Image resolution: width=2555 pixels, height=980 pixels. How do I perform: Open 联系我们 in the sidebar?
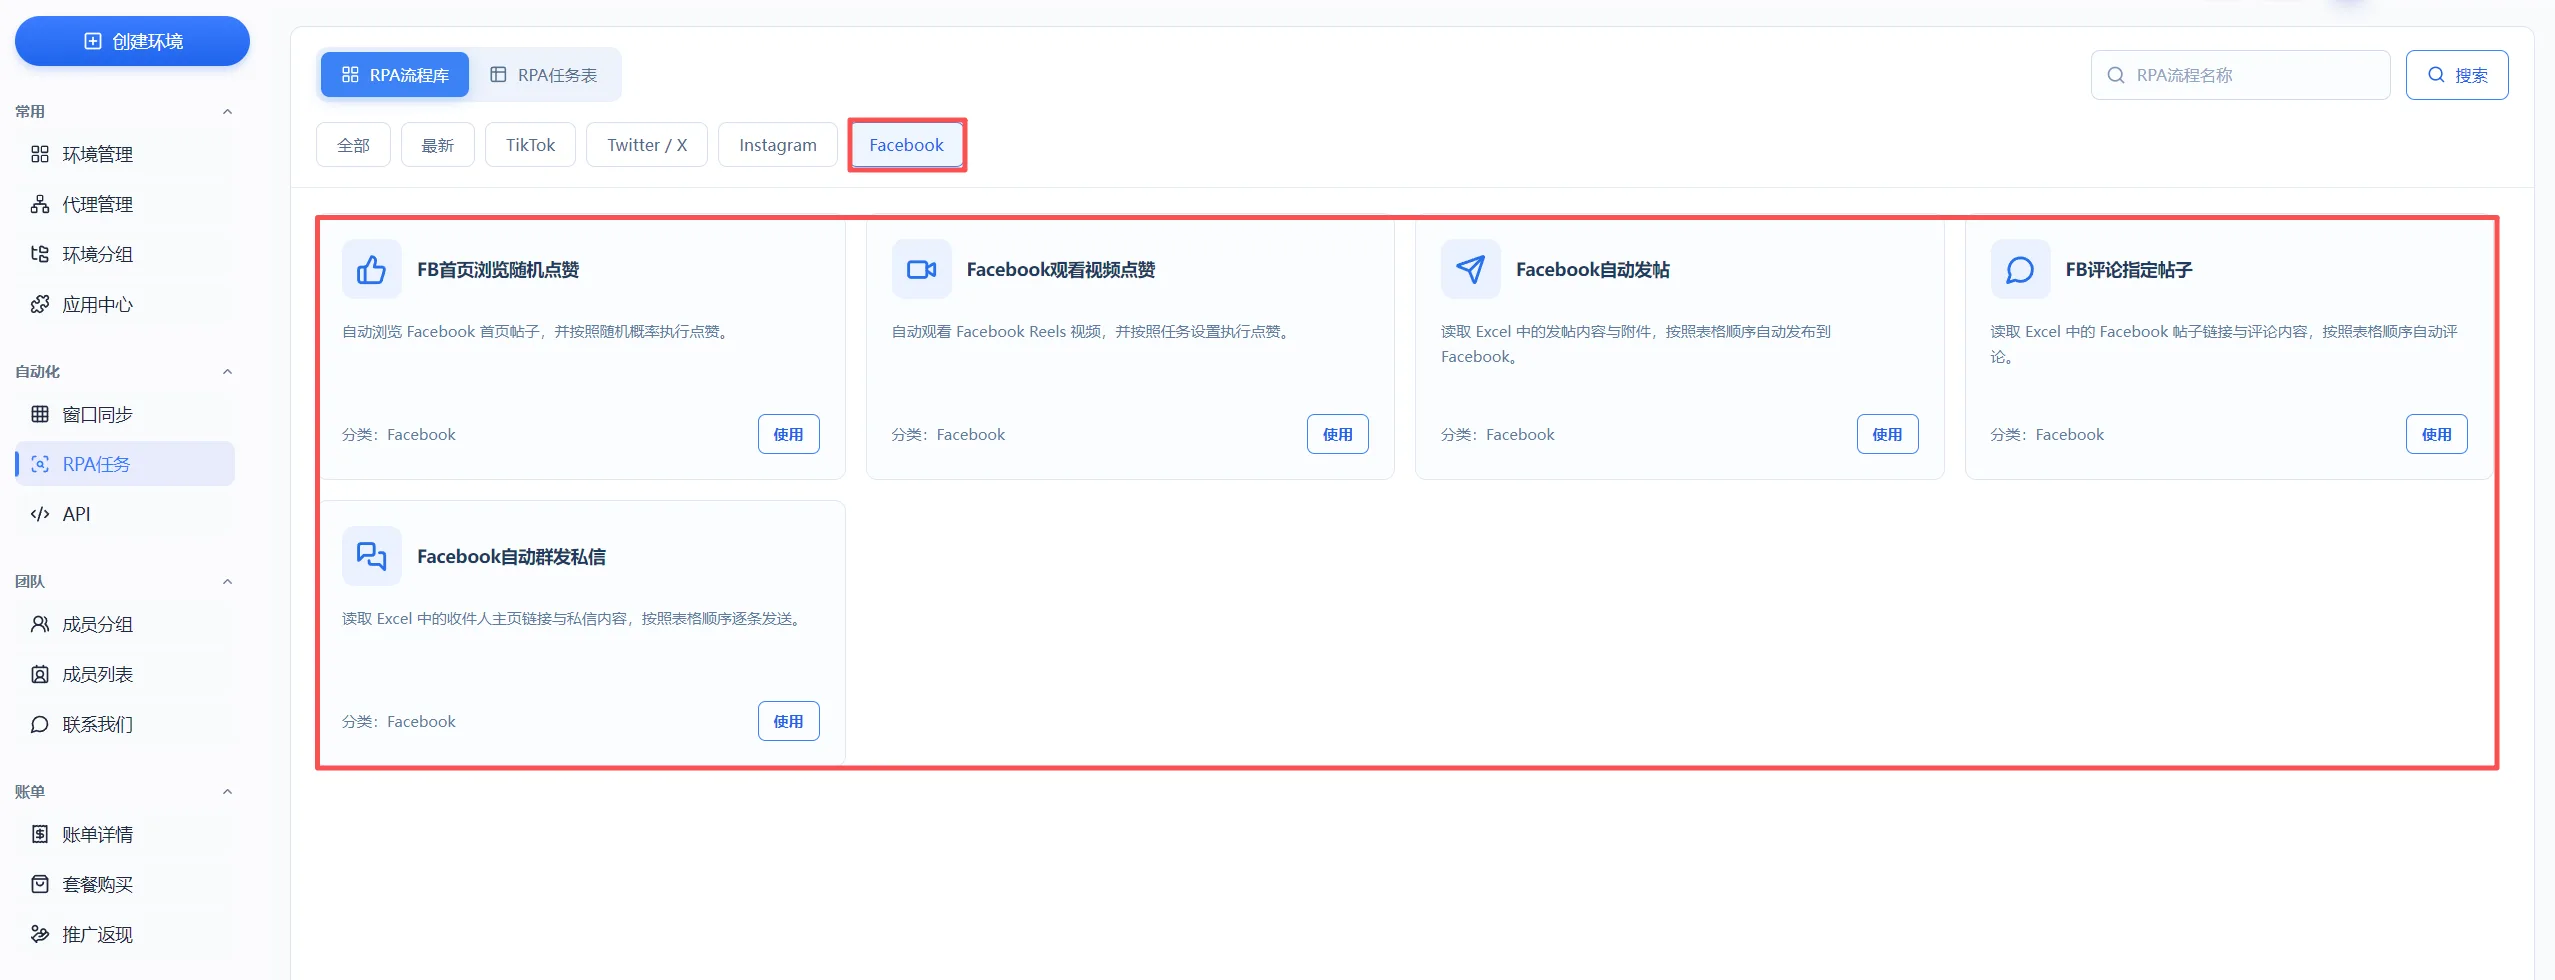[125, 724]
